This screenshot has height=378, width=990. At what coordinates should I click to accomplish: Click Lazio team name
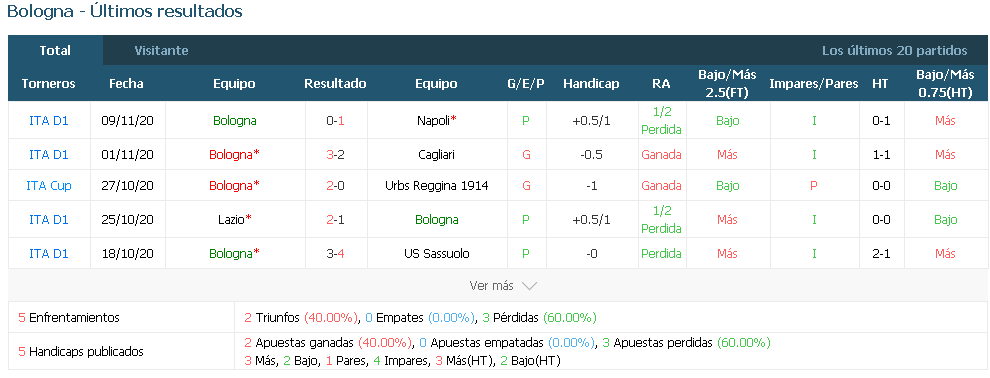pyautogui.click(x=234, y=220)
